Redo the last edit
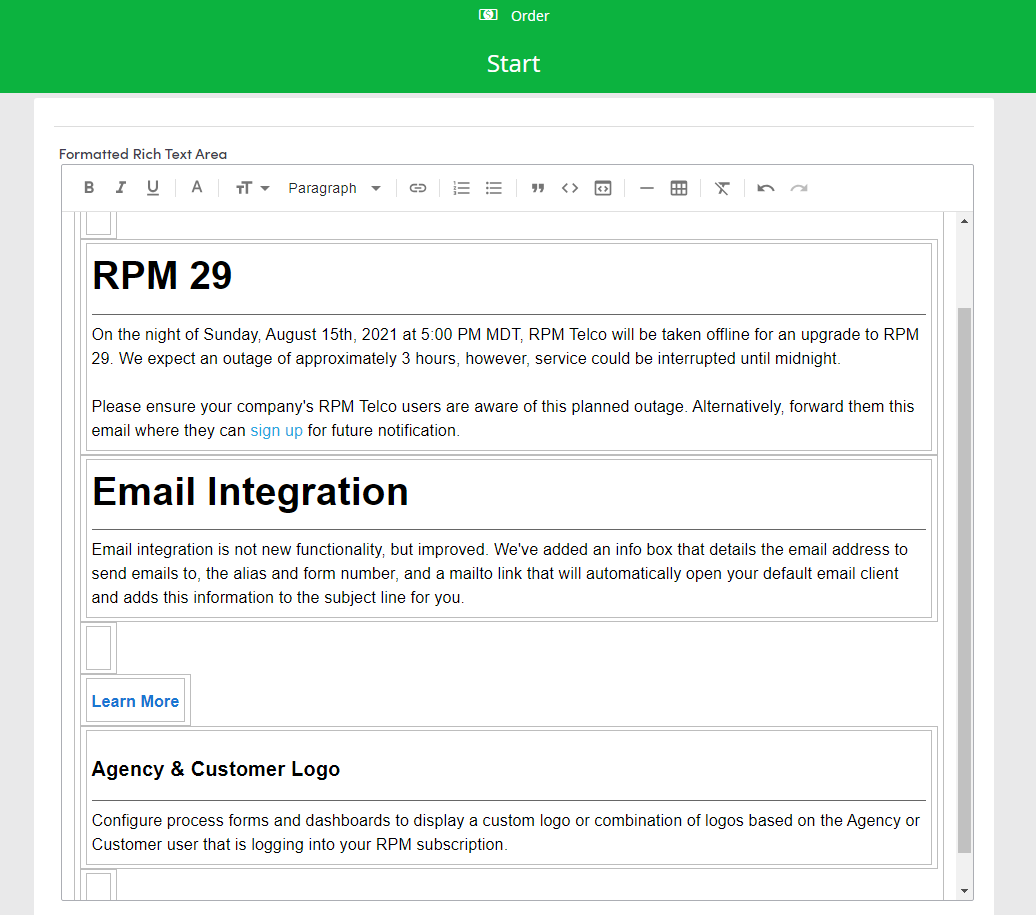Image resolution: width=1036 pixels, height=915 pixels. coord(799,188)
